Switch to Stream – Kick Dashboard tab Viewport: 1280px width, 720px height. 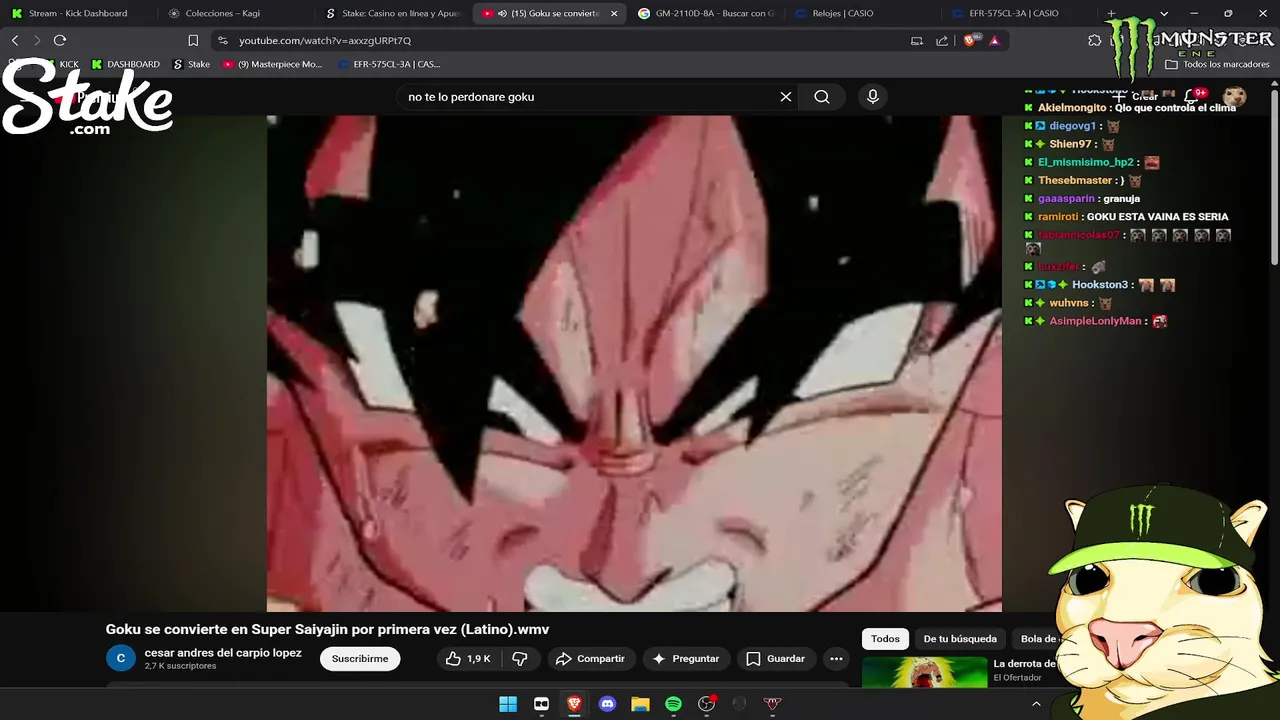click(77, 13)
